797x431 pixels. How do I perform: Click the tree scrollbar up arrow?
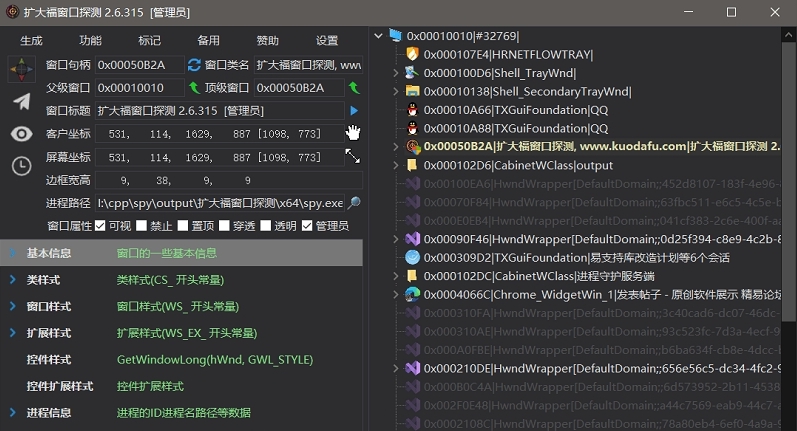click(x=788, y=35)
